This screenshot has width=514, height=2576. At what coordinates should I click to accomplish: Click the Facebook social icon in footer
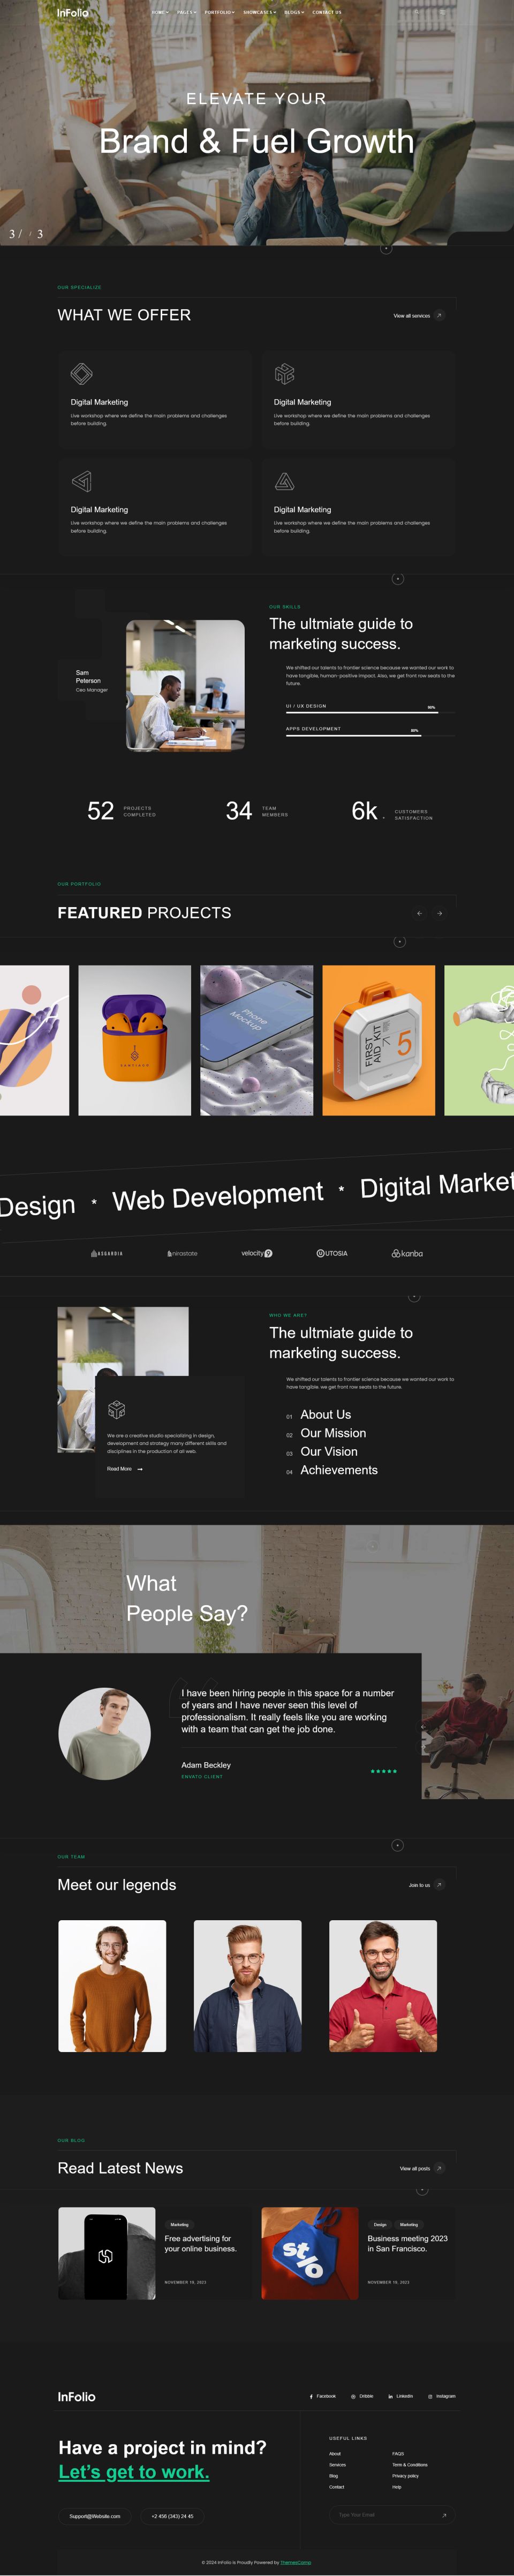click(323, 2396)
